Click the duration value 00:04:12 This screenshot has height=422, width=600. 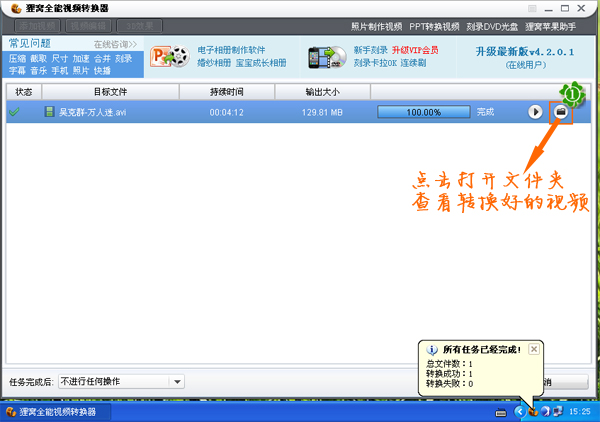(227, 112)
